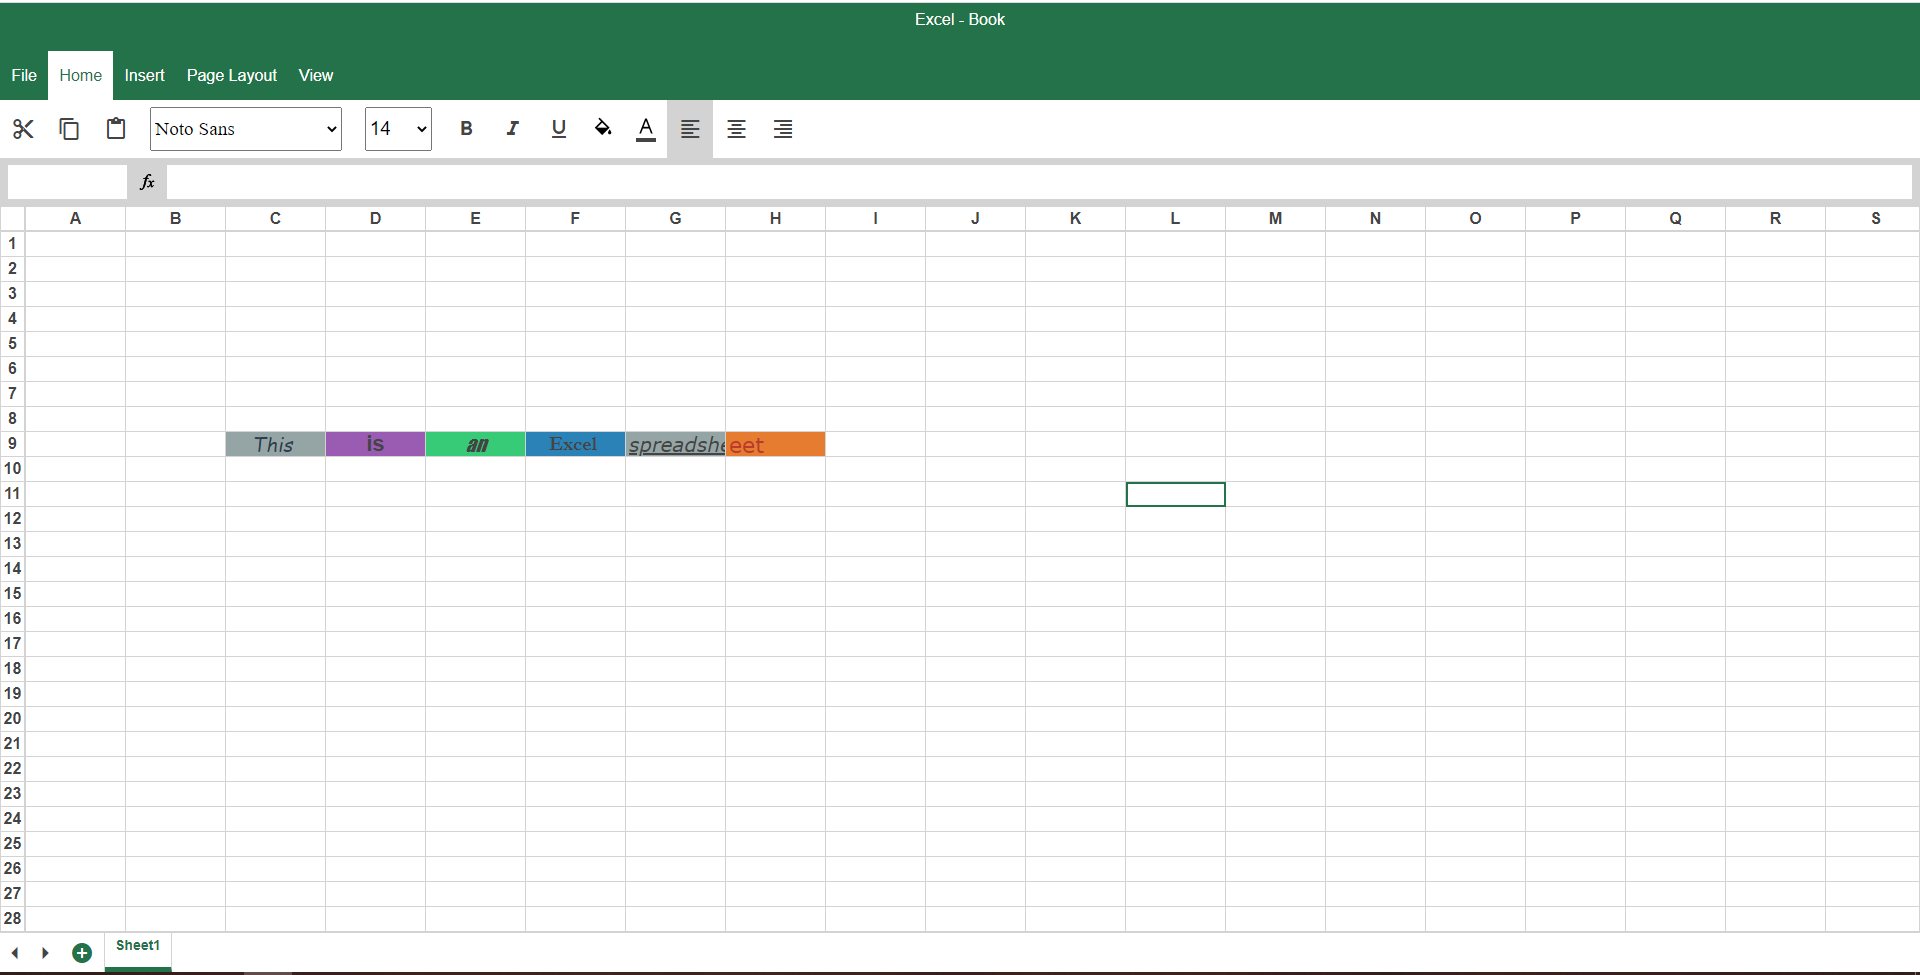Click inside the formula bar
This screenshot has width=1920, height=975.
pyautogui.click(x=700, y=182)
